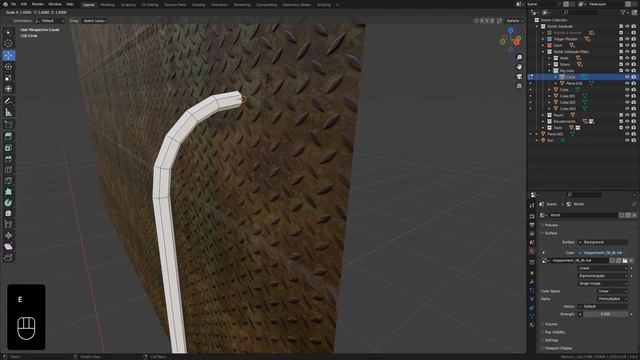The width and height of the screenshot is (640, 360).
Task: Toggle the camera view gizmo icon
Action: pyautogui.click(x=519, y=76)
